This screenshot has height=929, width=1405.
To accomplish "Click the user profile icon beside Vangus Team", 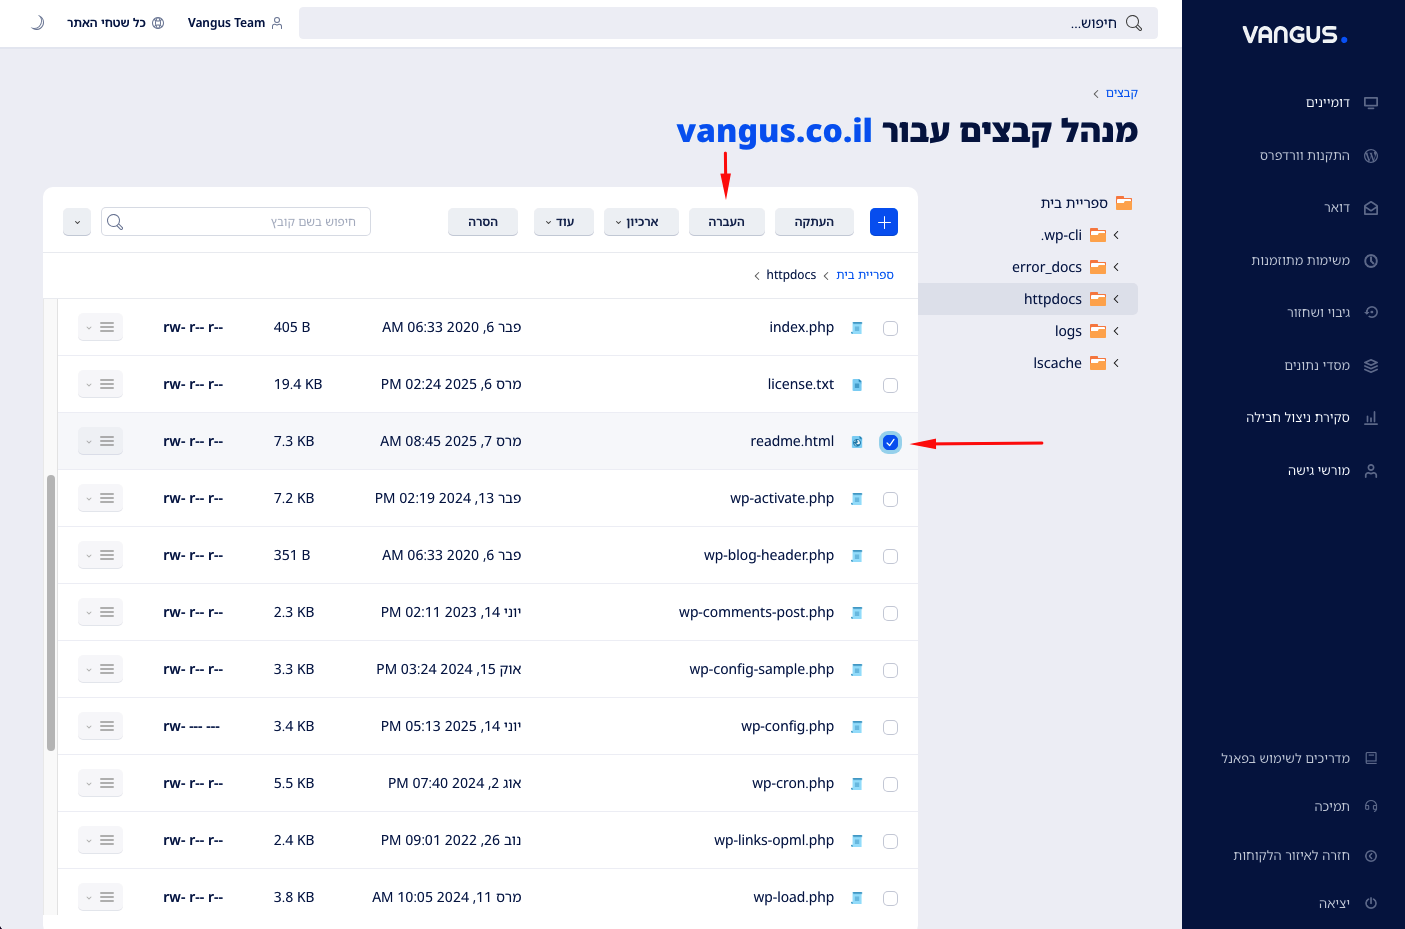I will (277, 23).
